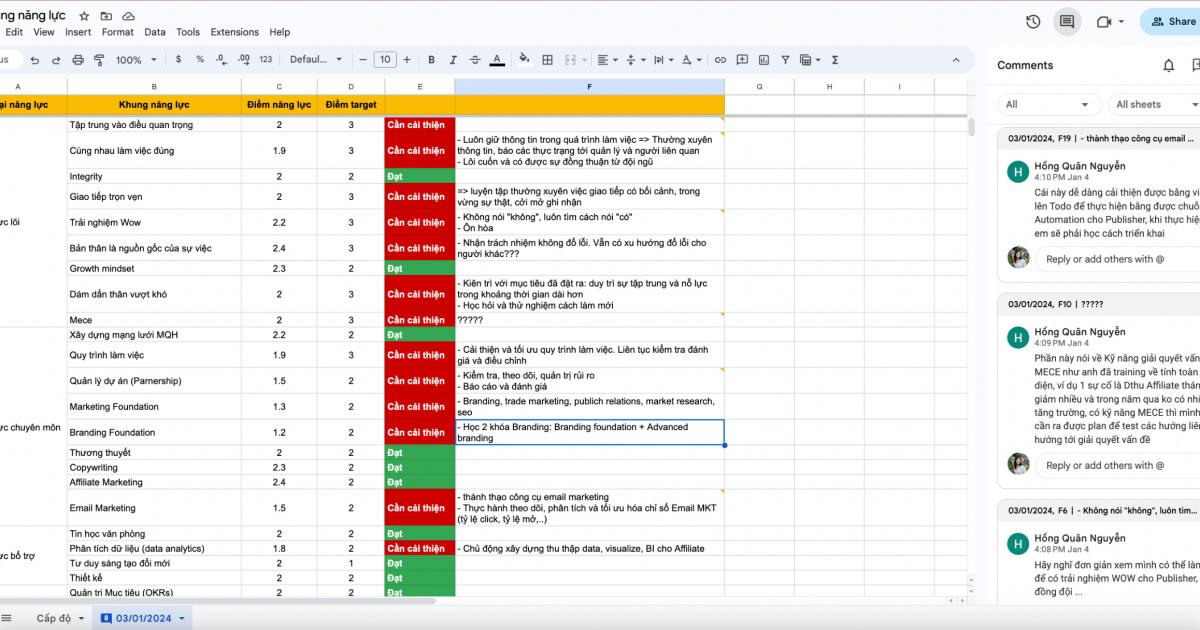This screenshot has width=1200, height=630.
Task: Open the View menu
Action: (x=44, y=32)
